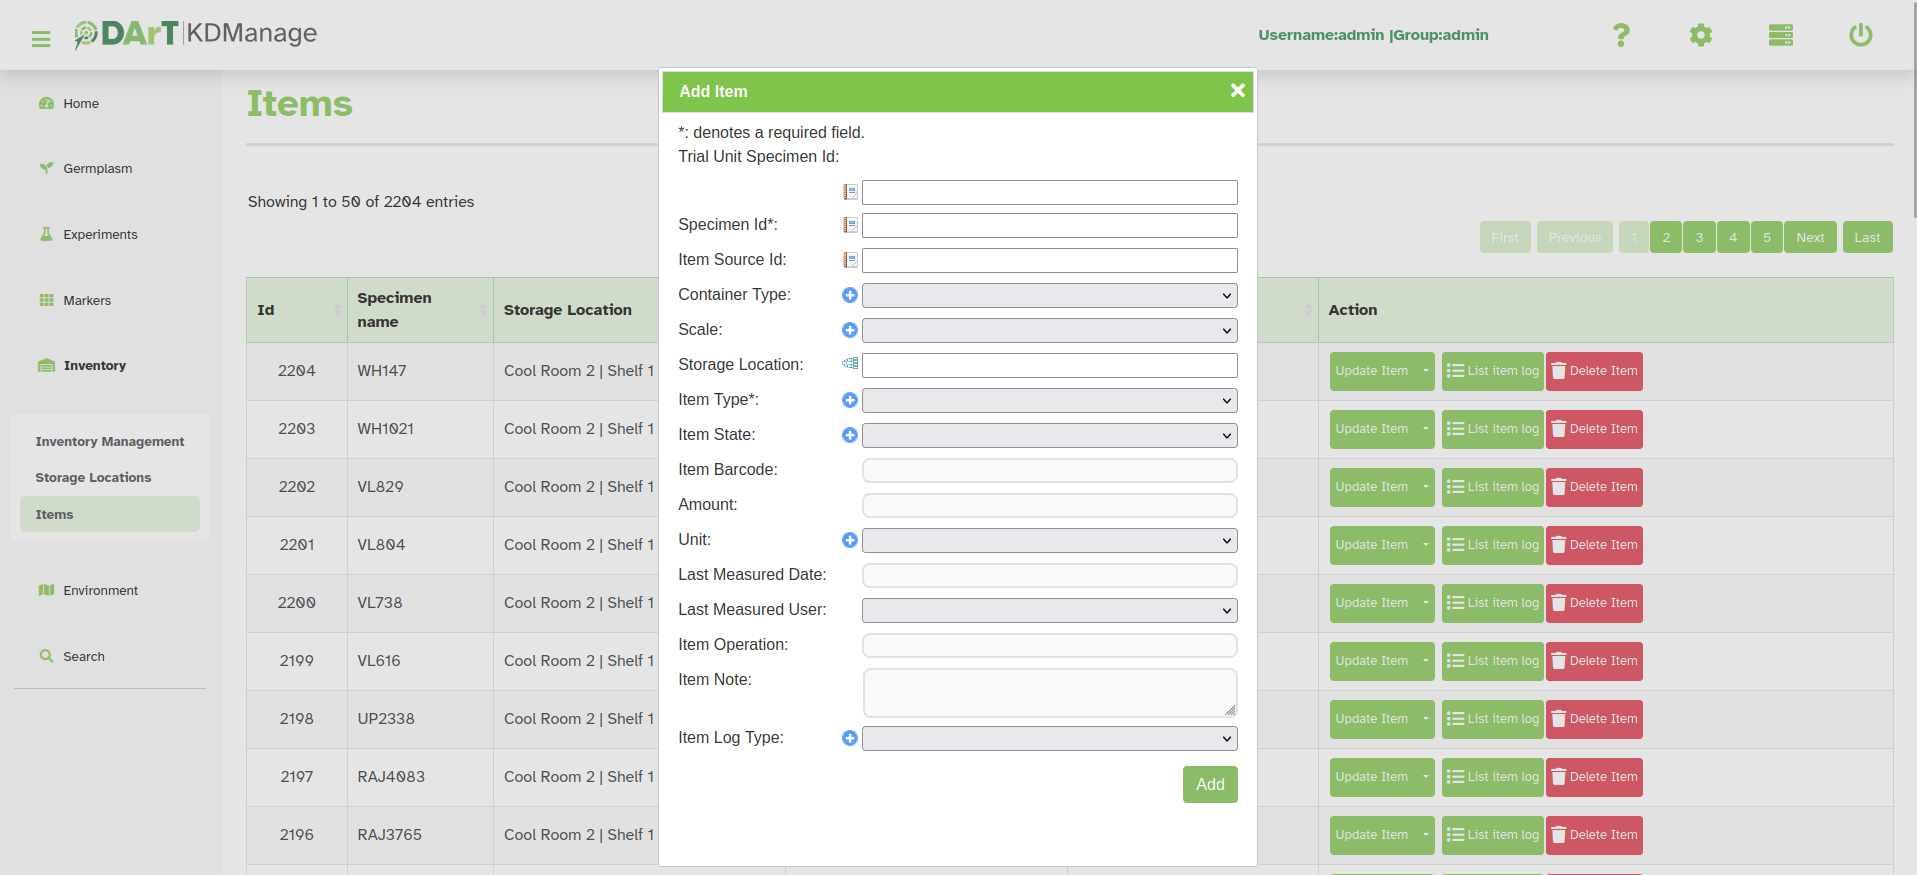Go to Germplasm in sidebar
The height and width of the screenshot is (875, 1917).
[97, 169]
